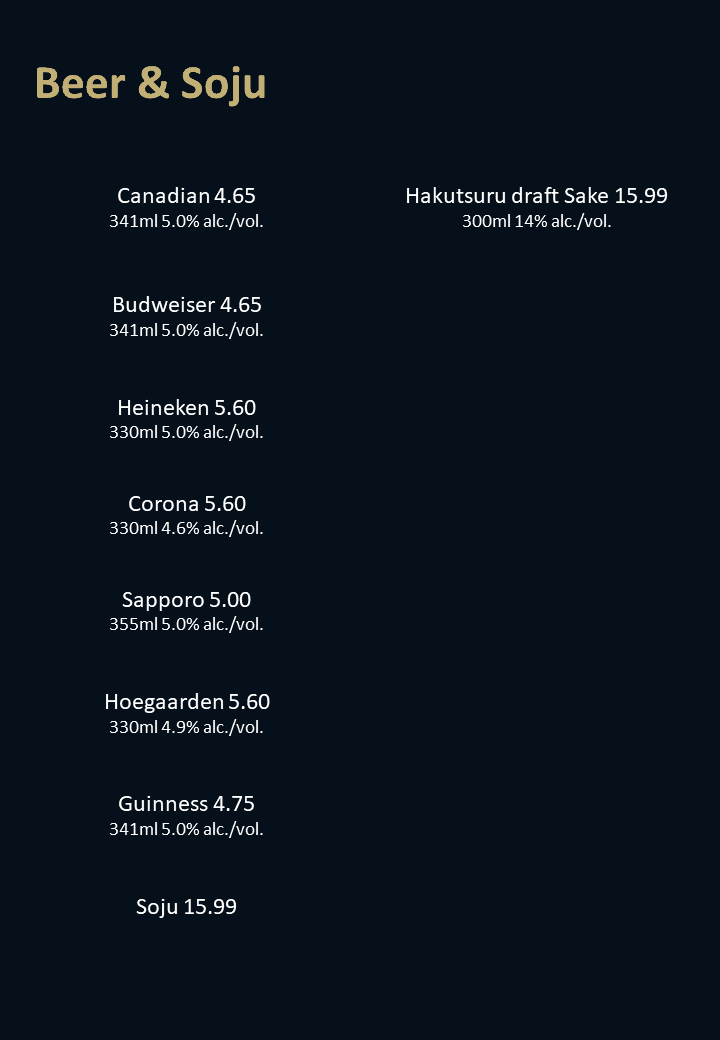
Task: Click the 300ml 14% details under Sake
Action: coord(536,221)
